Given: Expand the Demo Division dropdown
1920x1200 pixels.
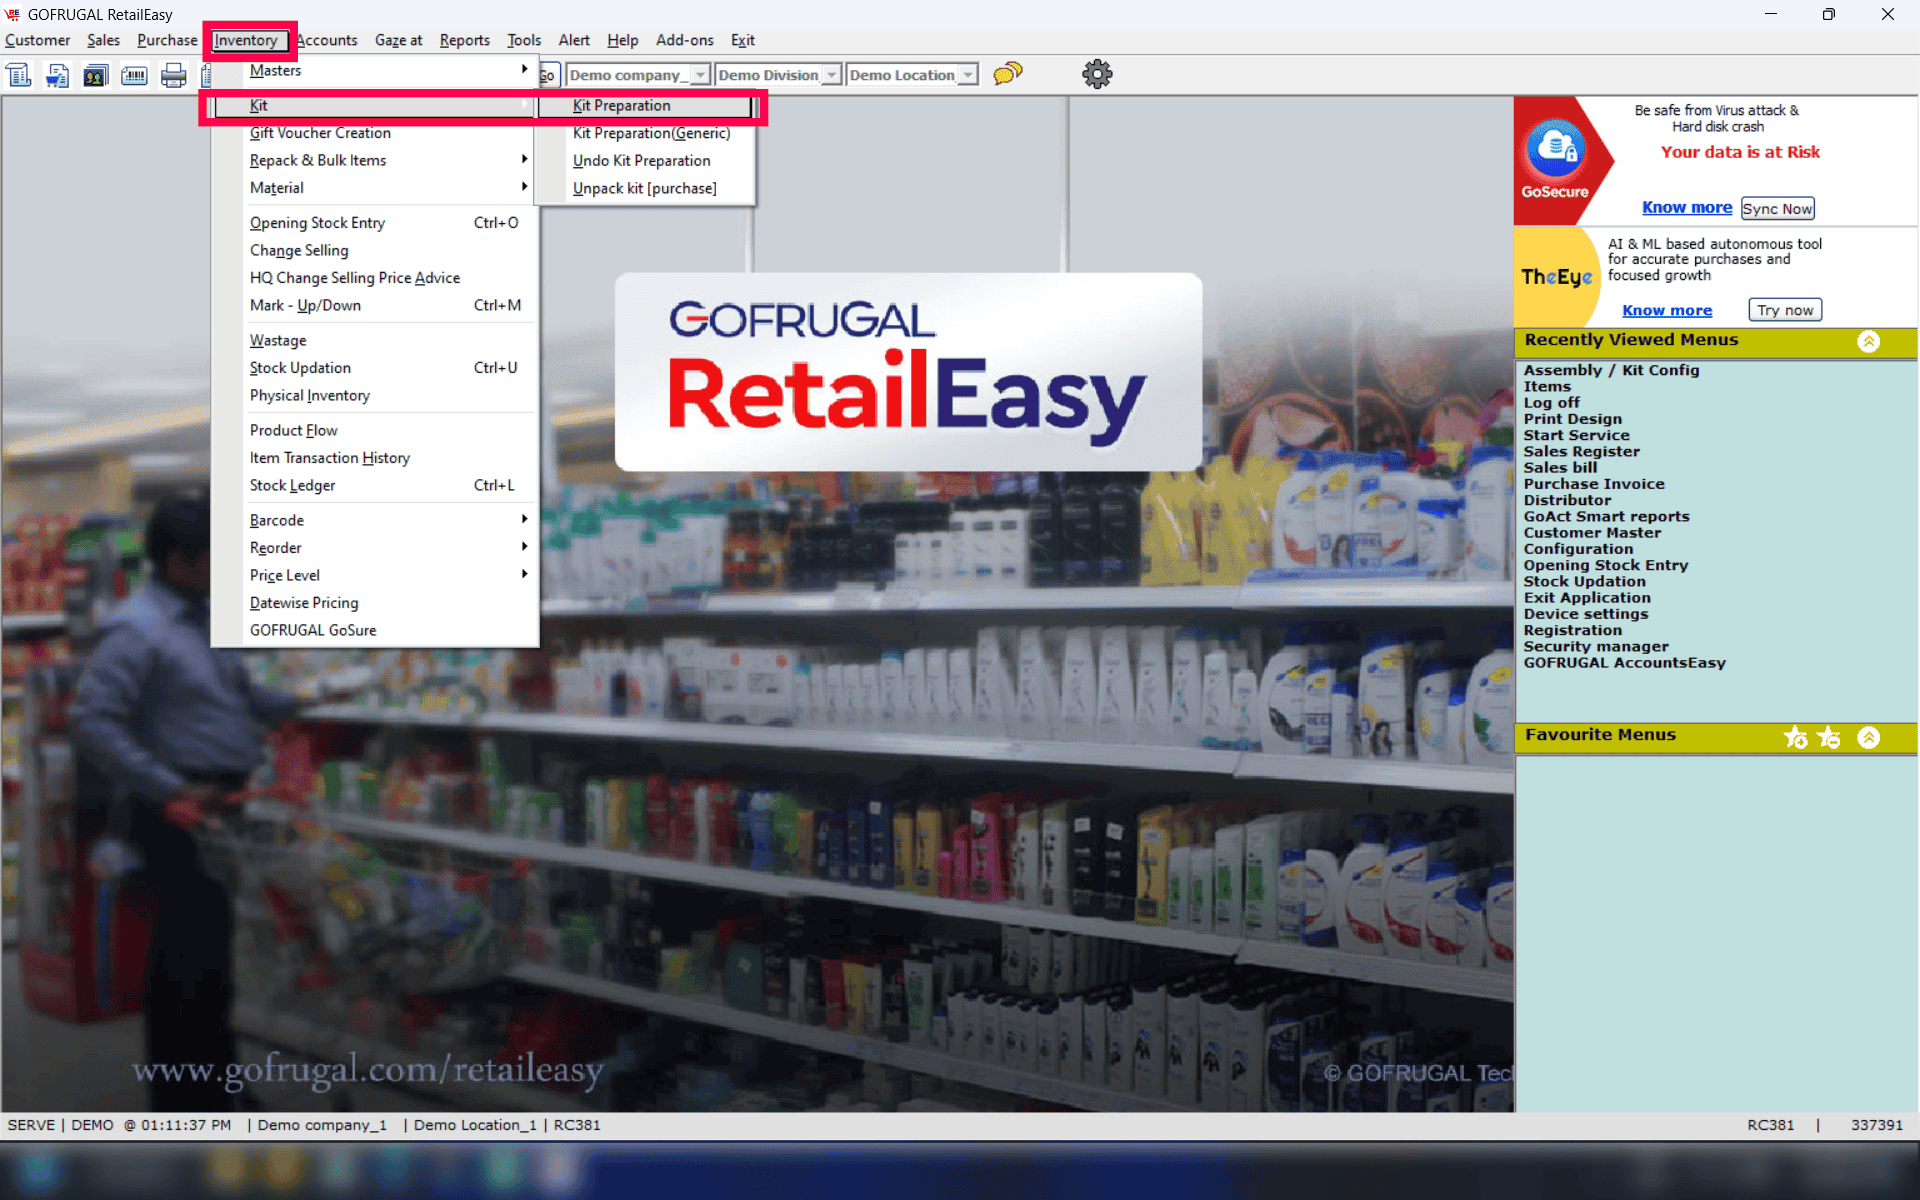Looking at the screenshot, I should pos(831,75).
